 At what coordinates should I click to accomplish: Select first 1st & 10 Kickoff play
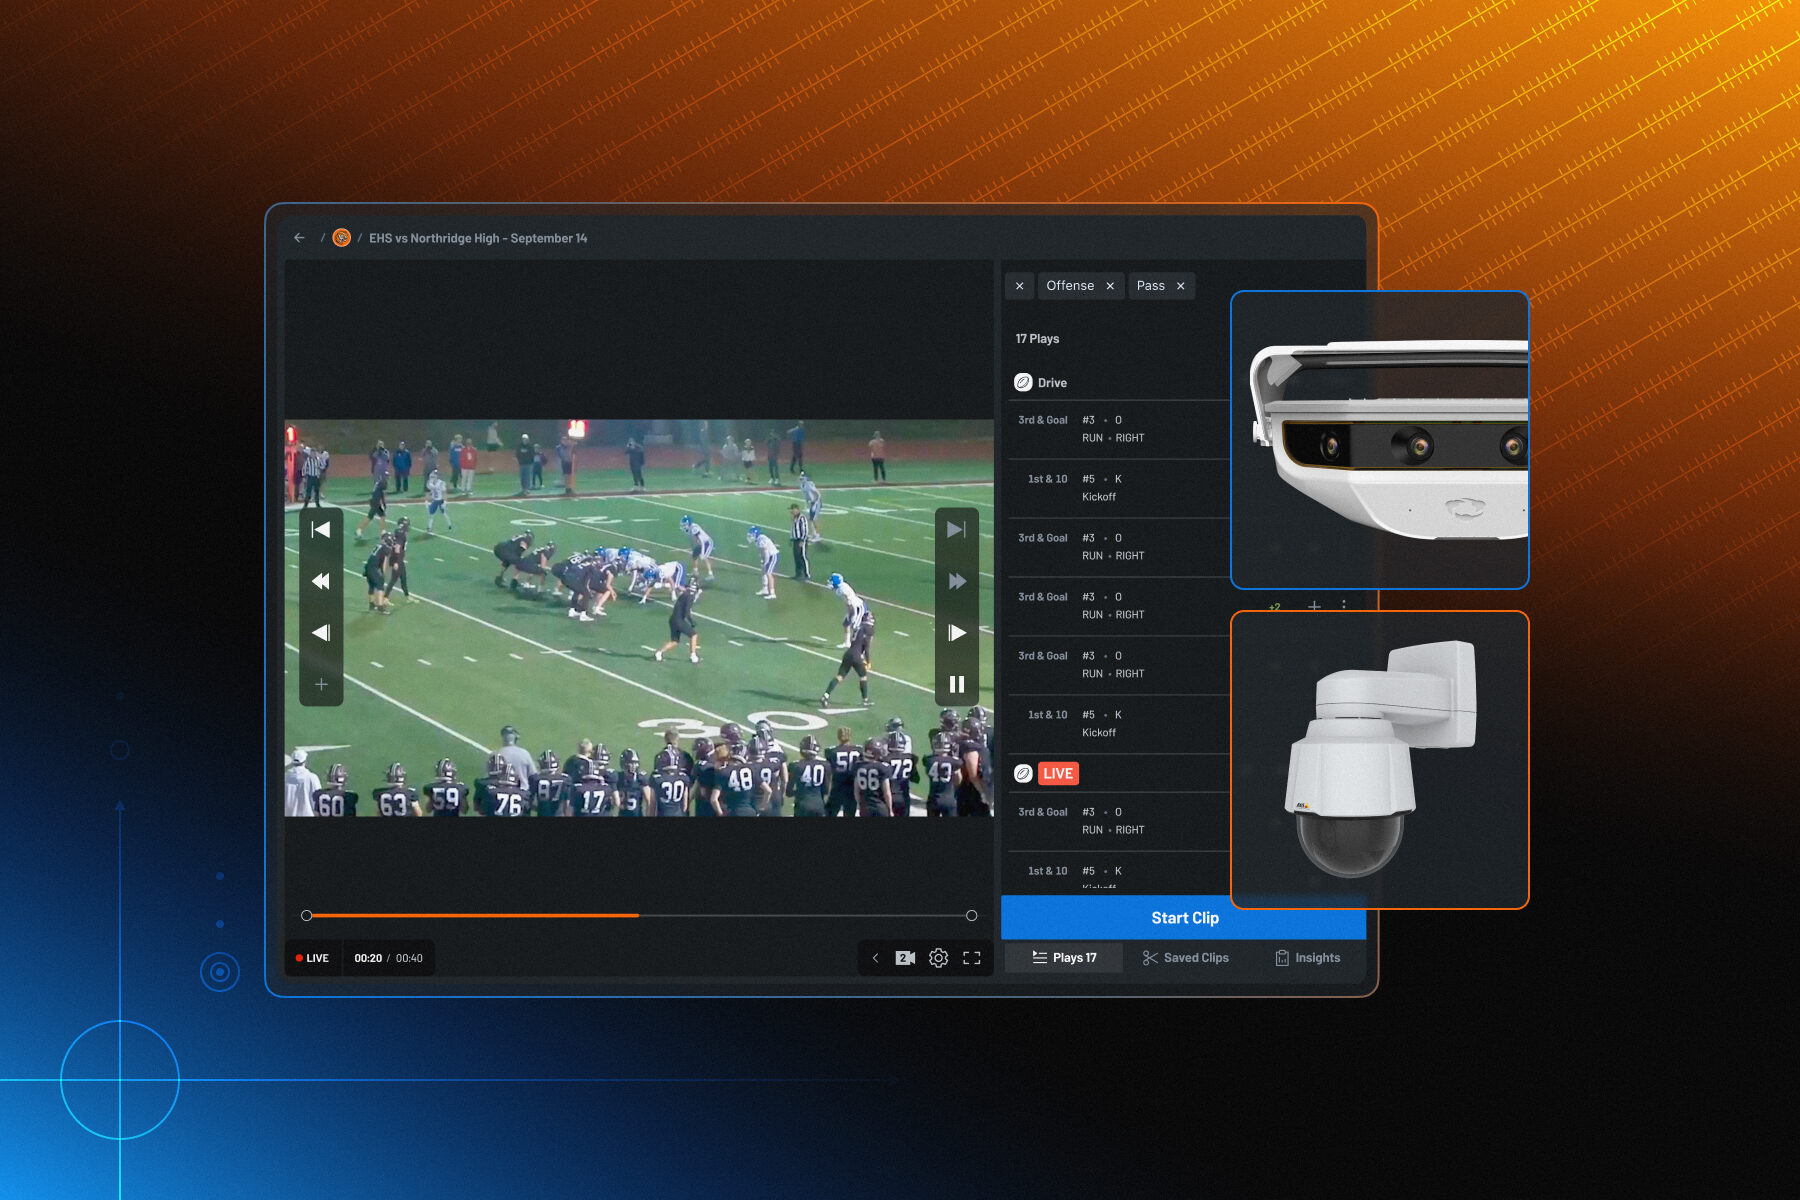(1118, 488)
